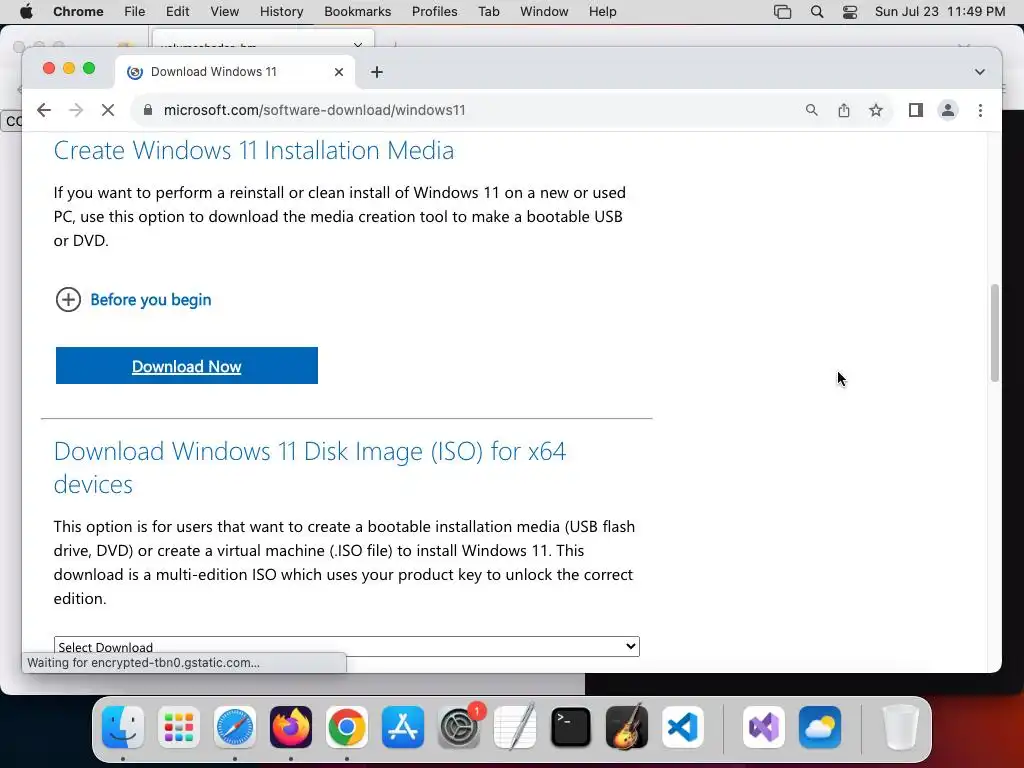
Task: Open the Tab menu
Action: (488, 12)
